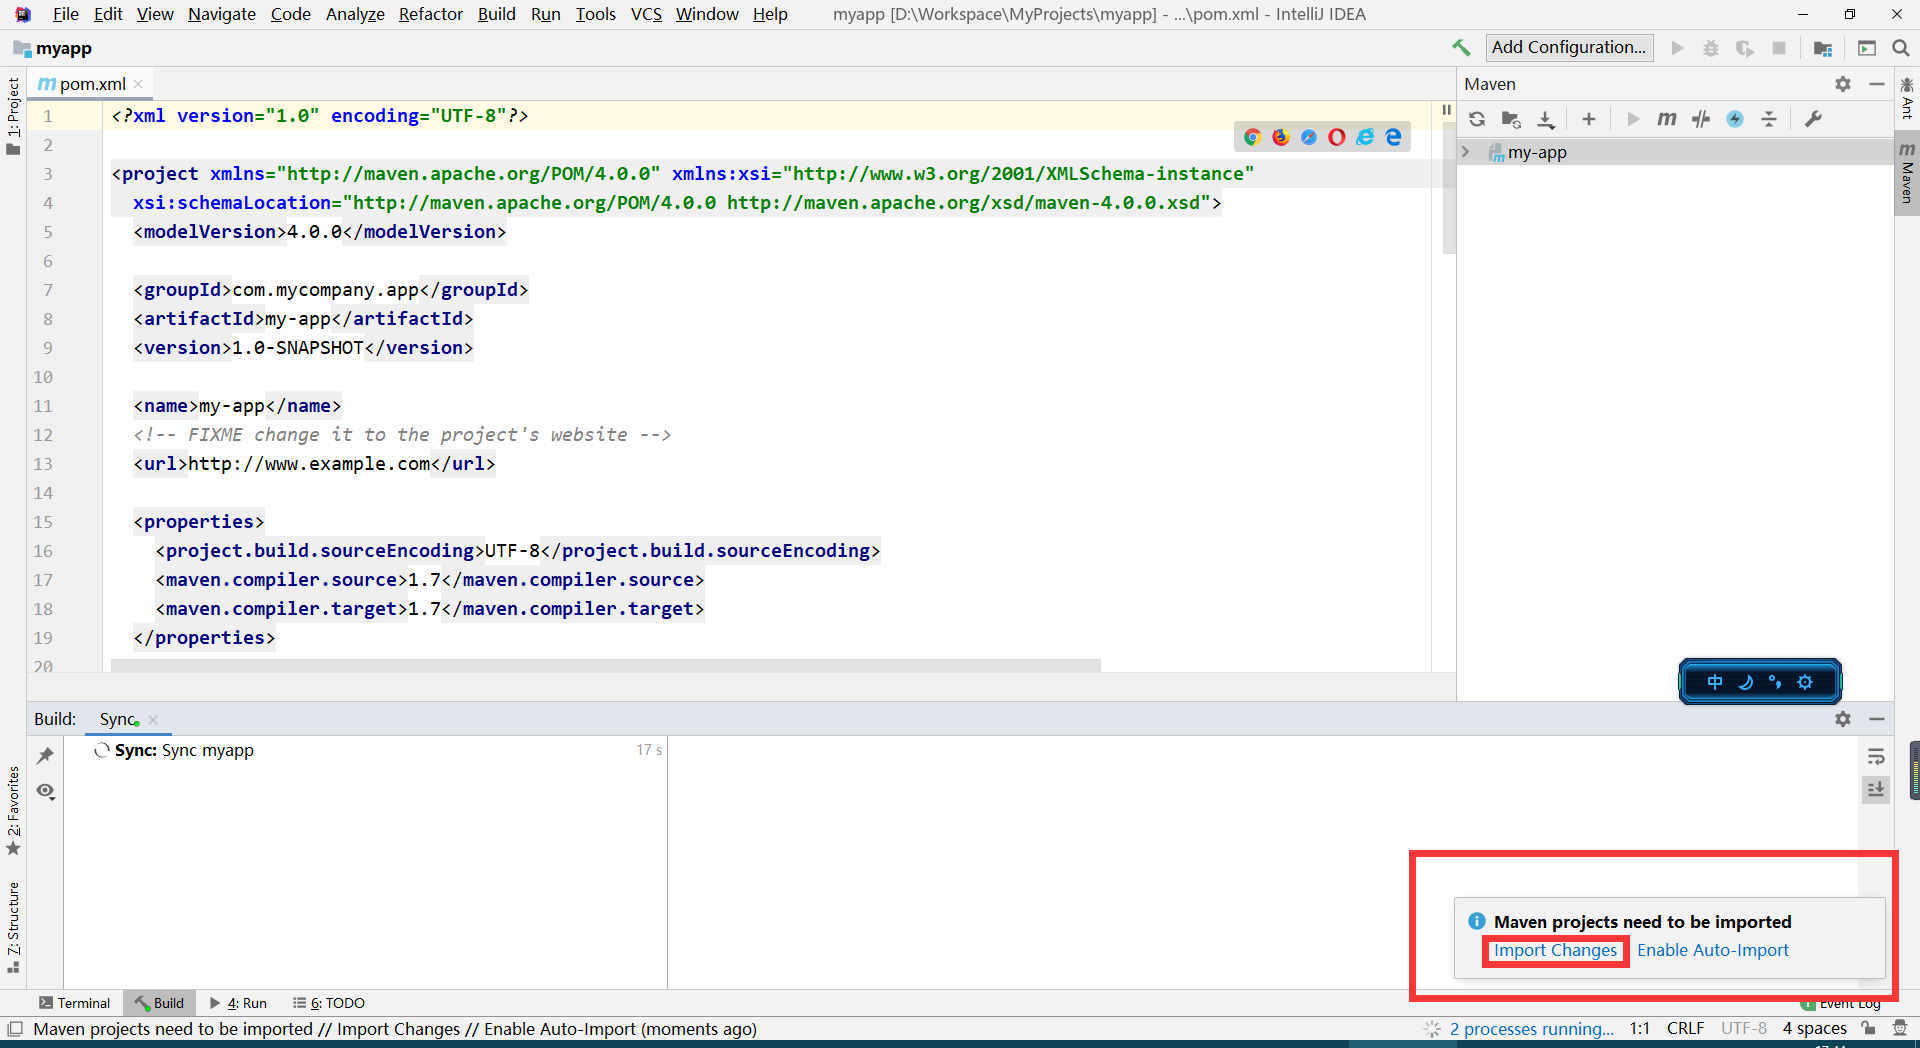The width and height of the screenshot is (1920, 1048).
Task: Close the pom.xml editor tab
Action: 139,84
